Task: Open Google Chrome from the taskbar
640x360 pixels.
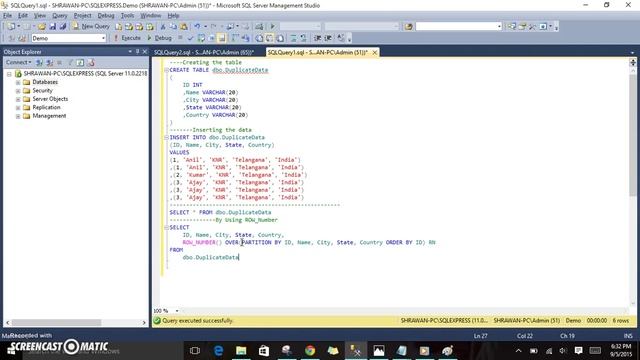Action: click(310, 351)
